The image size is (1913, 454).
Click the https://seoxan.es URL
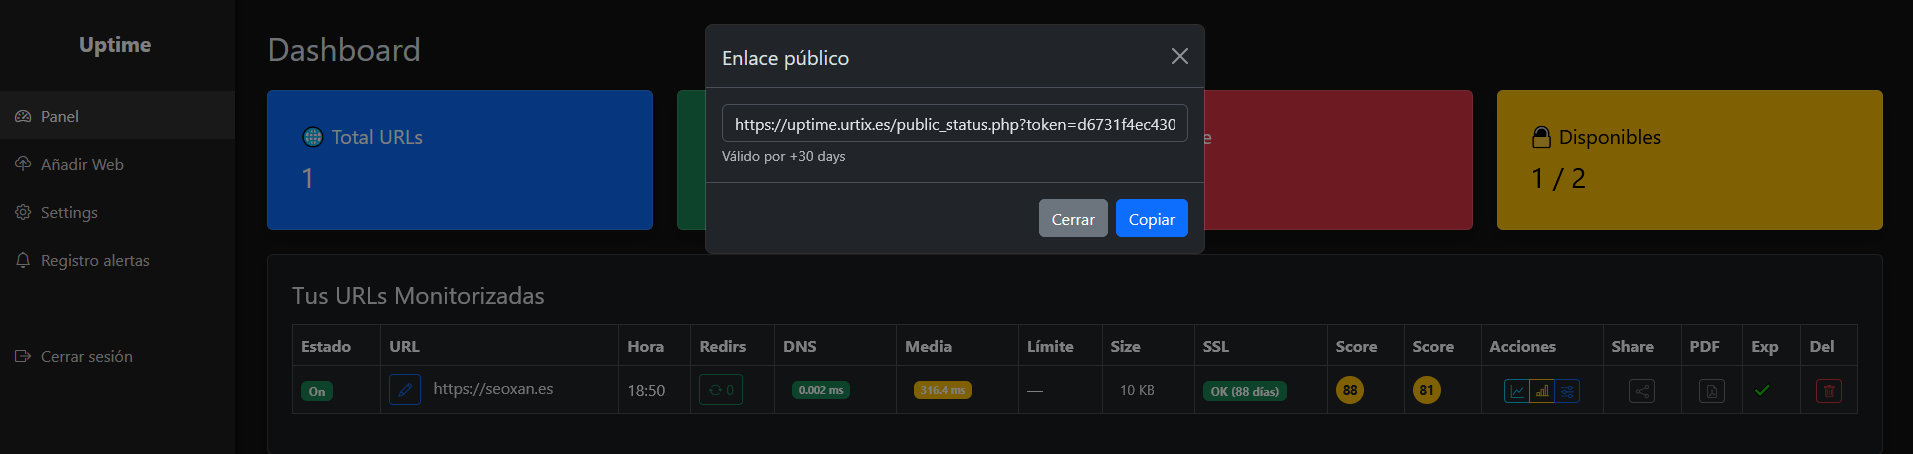click(x=493, y=389)
